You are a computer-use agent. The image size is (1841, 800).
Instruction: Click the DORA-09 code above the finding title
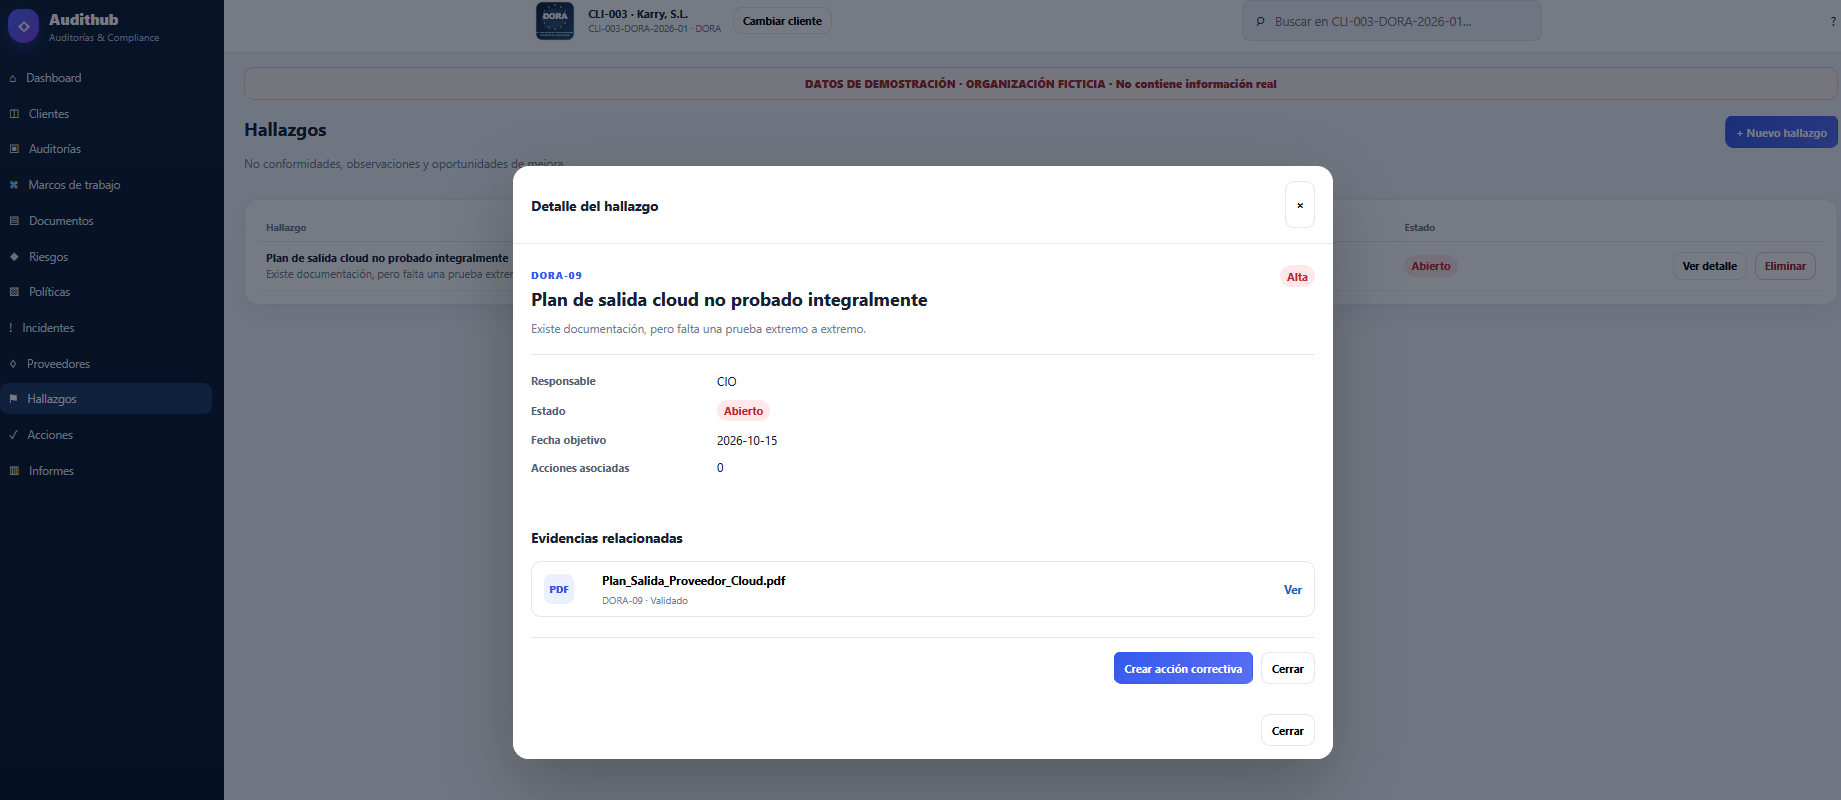coord(556,276)
